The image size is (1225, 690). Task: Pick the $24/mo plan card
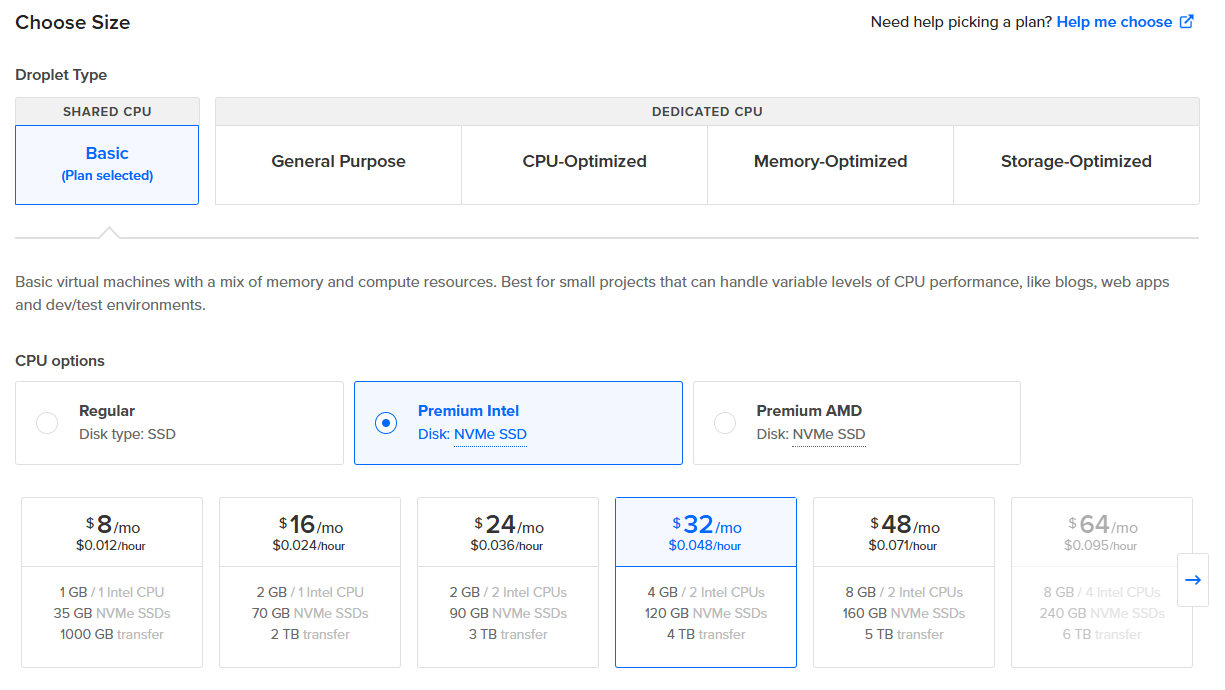click(508, 582)
